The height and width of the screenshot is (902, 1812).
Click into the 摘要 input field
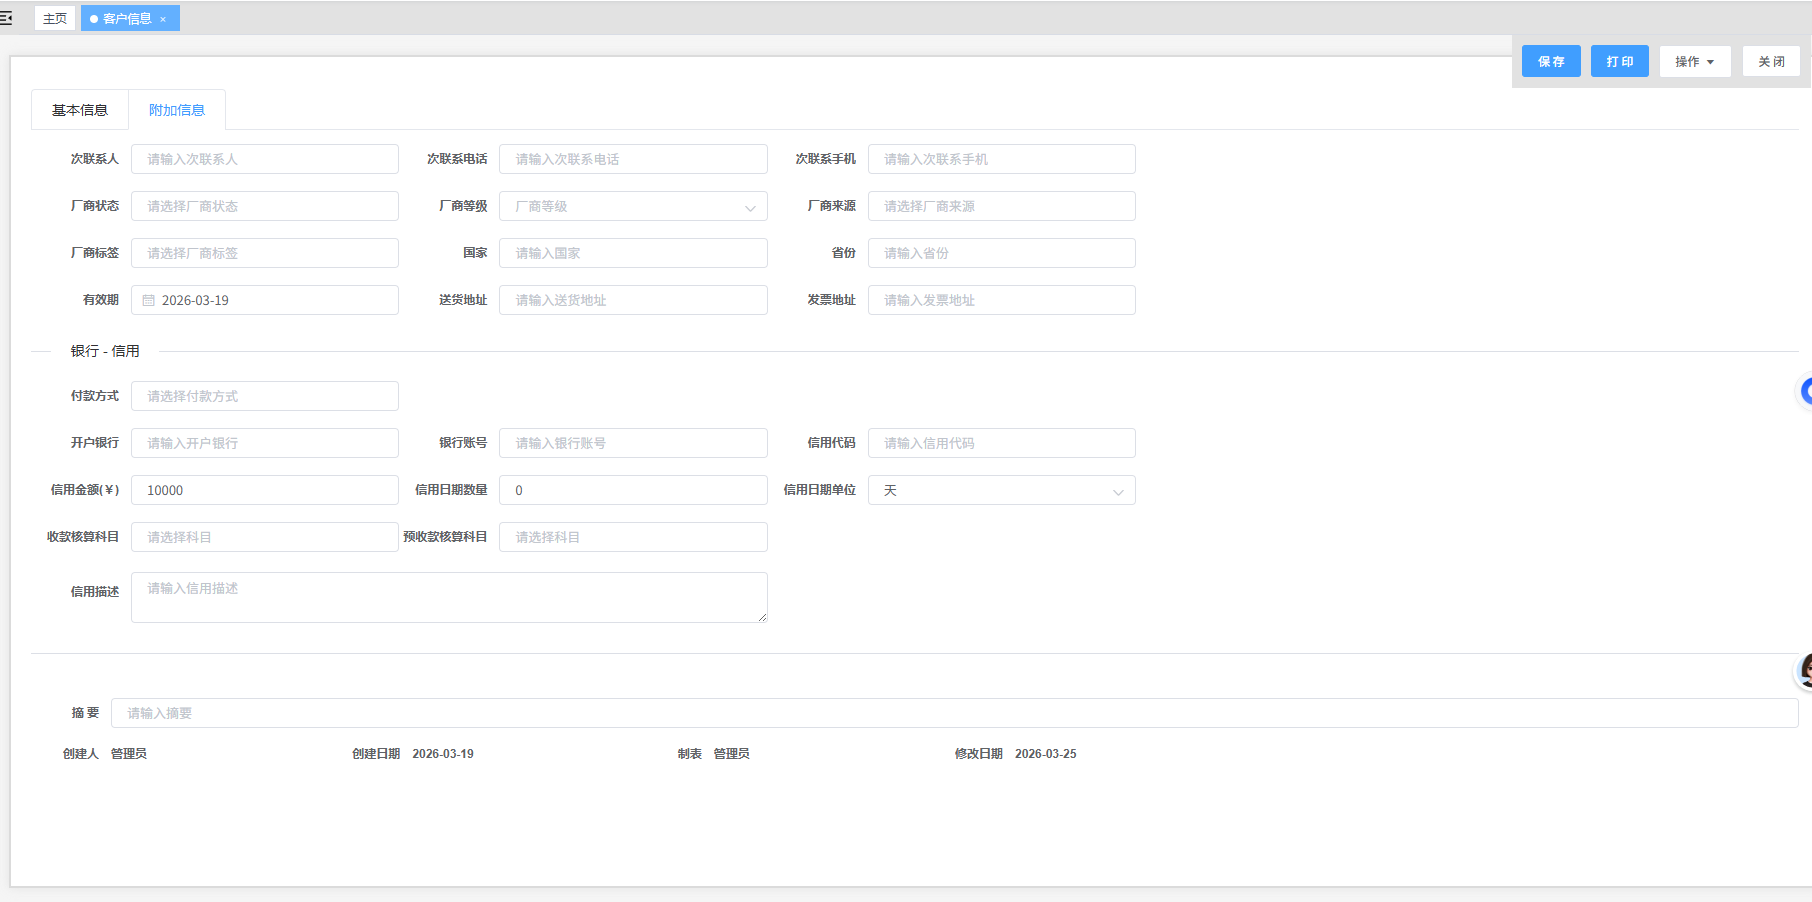954,713
